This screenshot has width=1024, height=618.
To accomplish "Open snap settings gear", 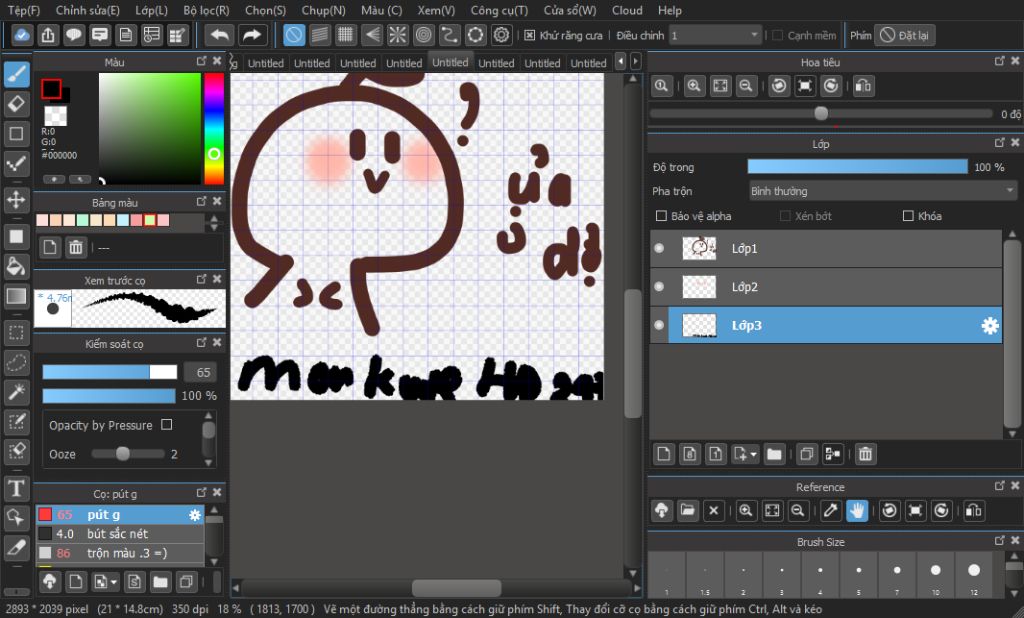I will [x=501, y=35].
